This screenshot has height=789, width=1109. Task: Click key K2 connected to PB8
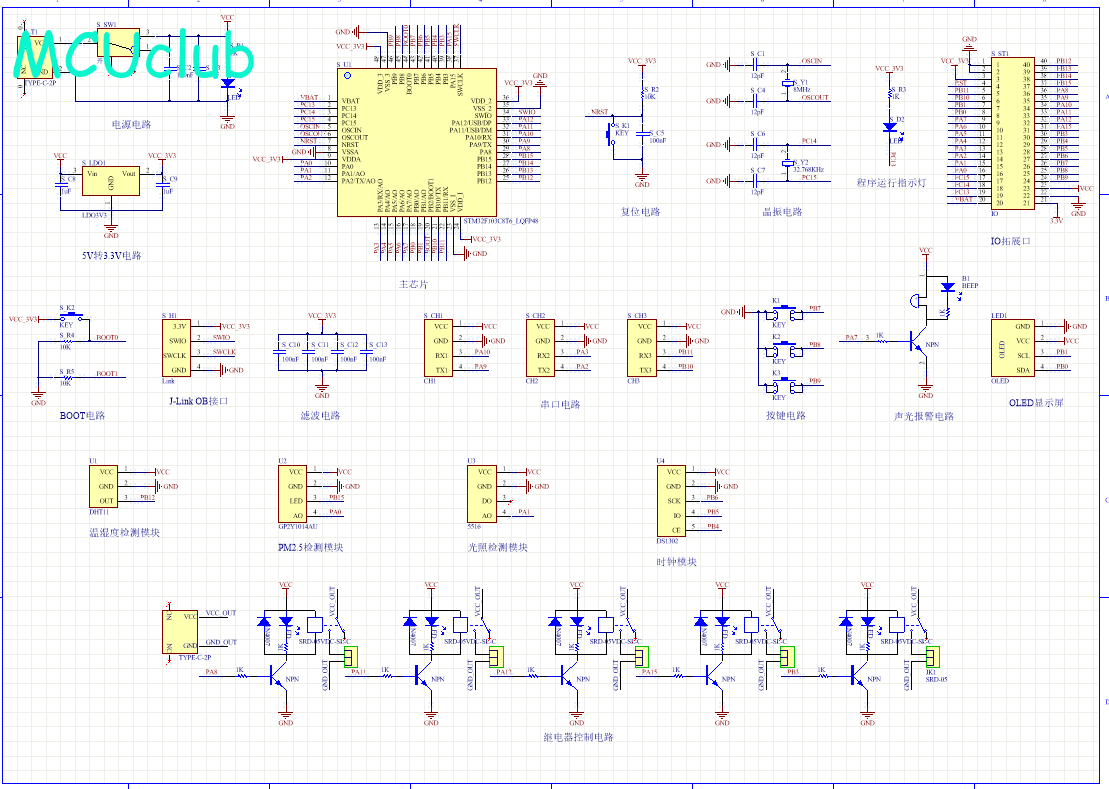point(785,349)
